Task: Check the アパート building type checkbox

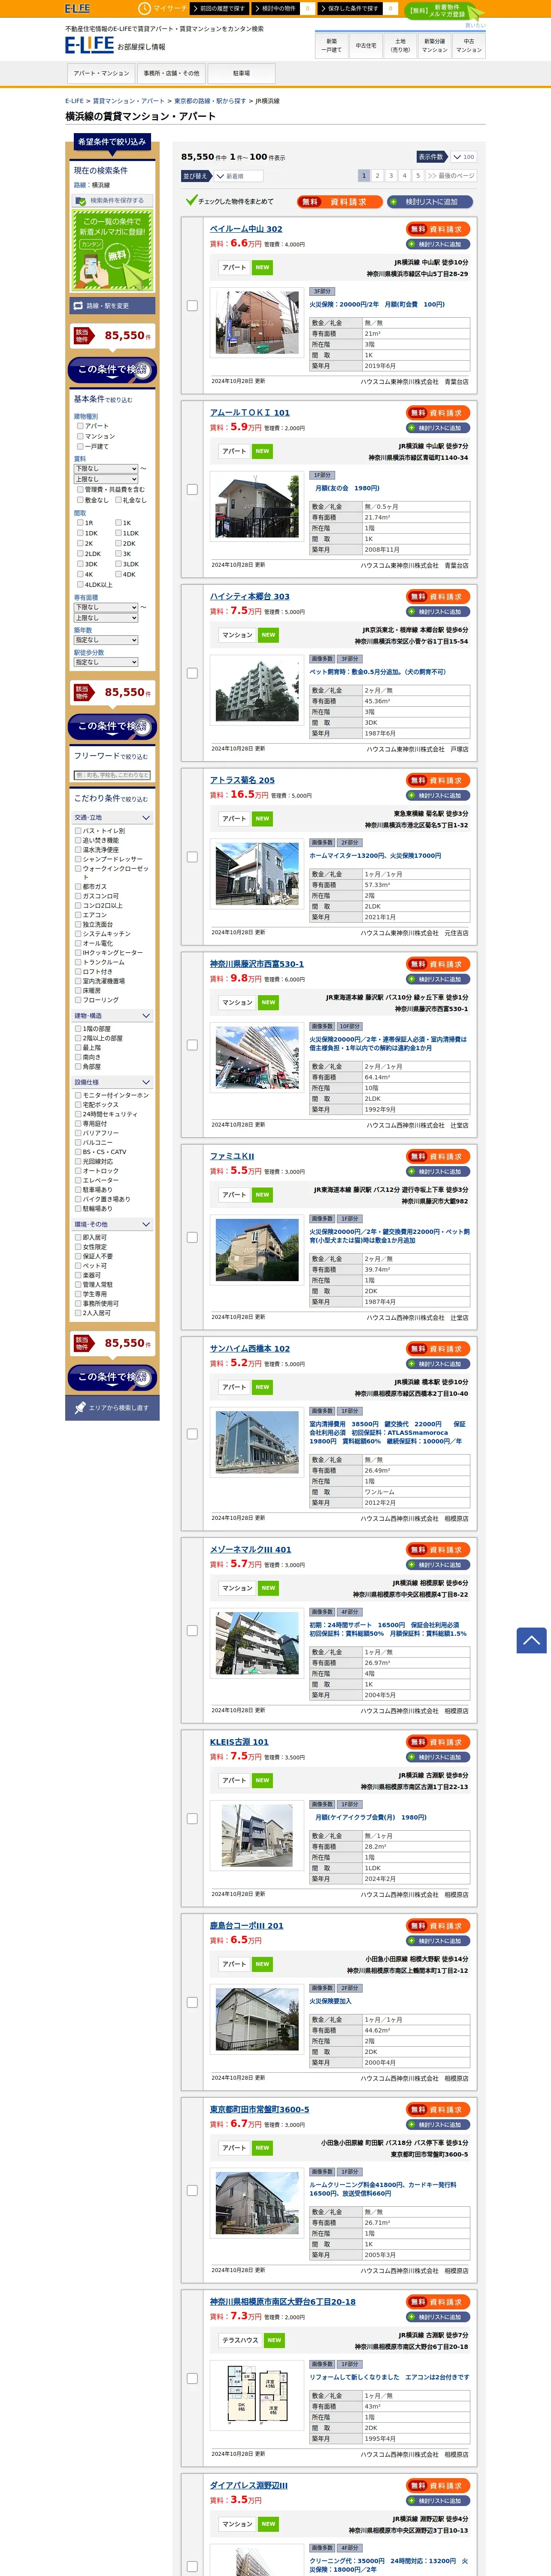Action: 80,426
